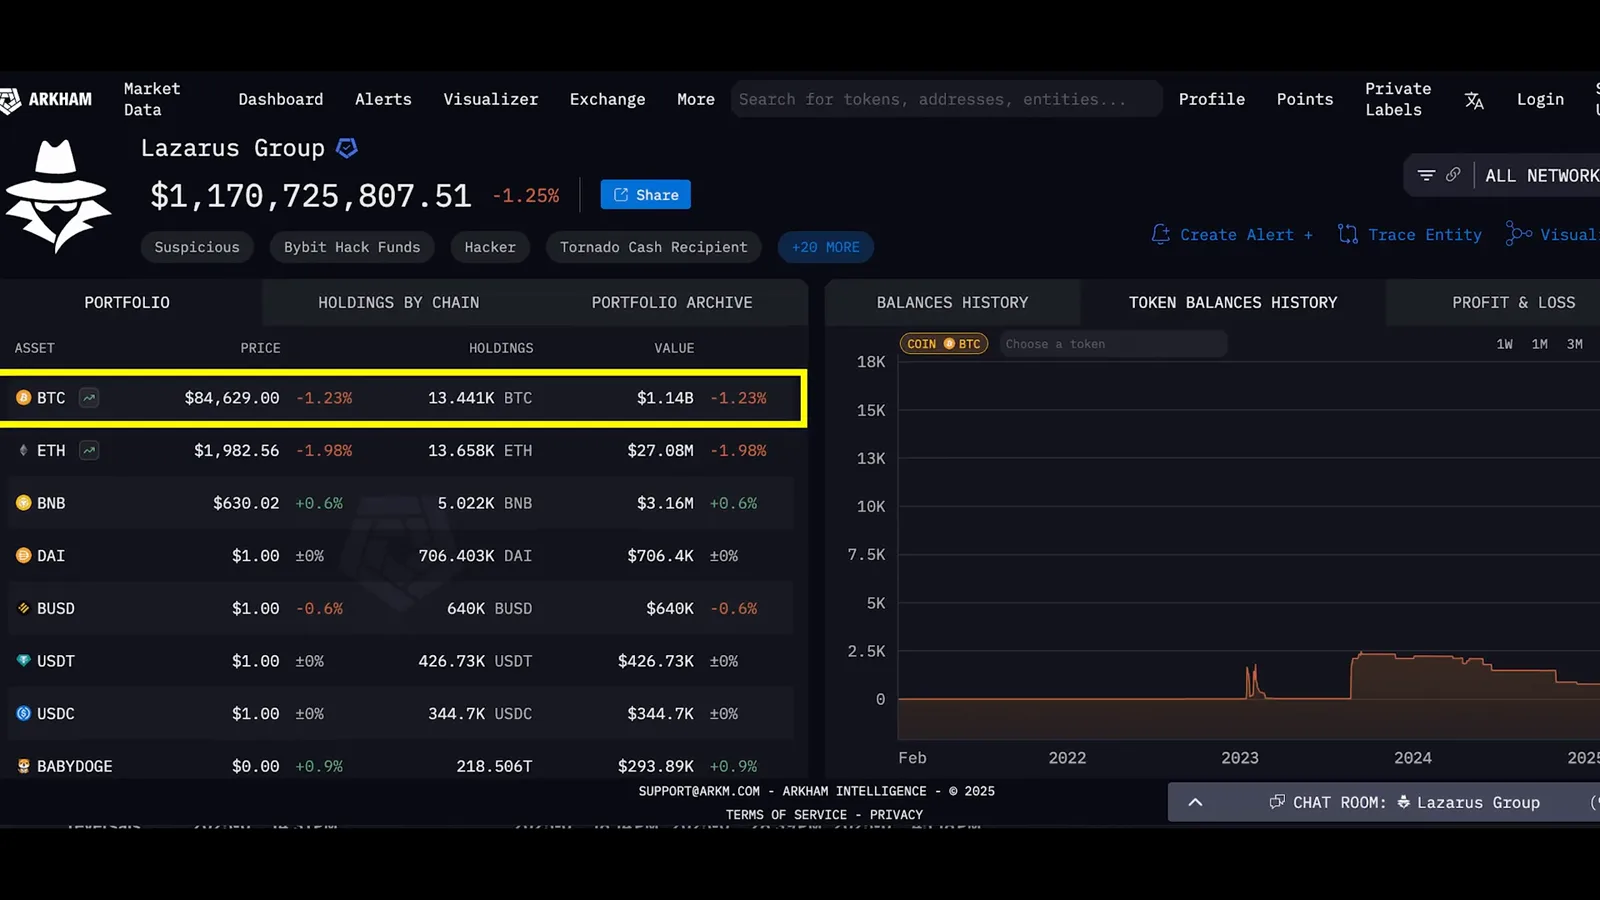
Task: Expand the chat room panel chevron
Action: [x=1195, y=802]
